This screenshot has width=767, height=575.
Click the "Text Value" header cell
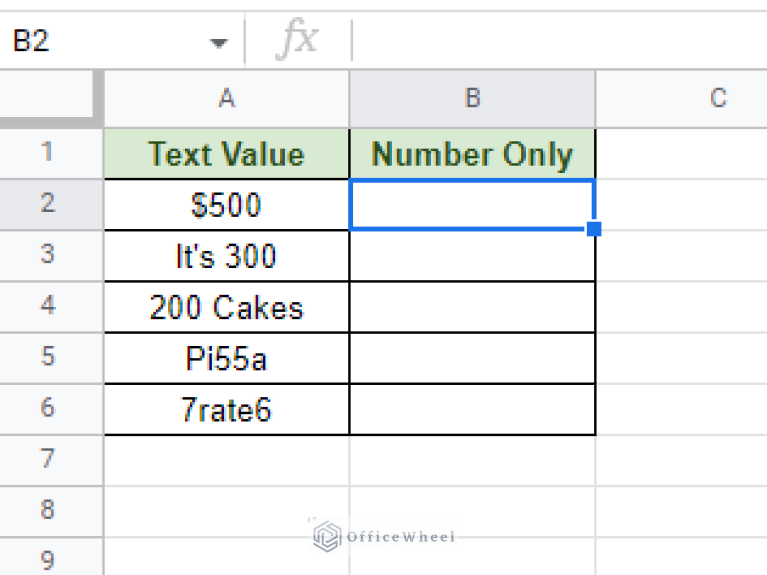point(227,154)
